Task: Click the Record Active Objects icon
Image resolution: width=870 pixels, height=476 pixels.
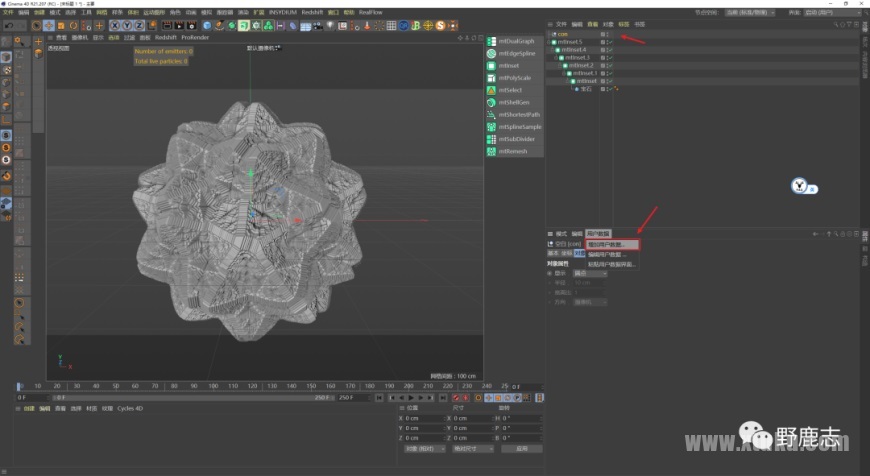Action: (x=456, y=398)
